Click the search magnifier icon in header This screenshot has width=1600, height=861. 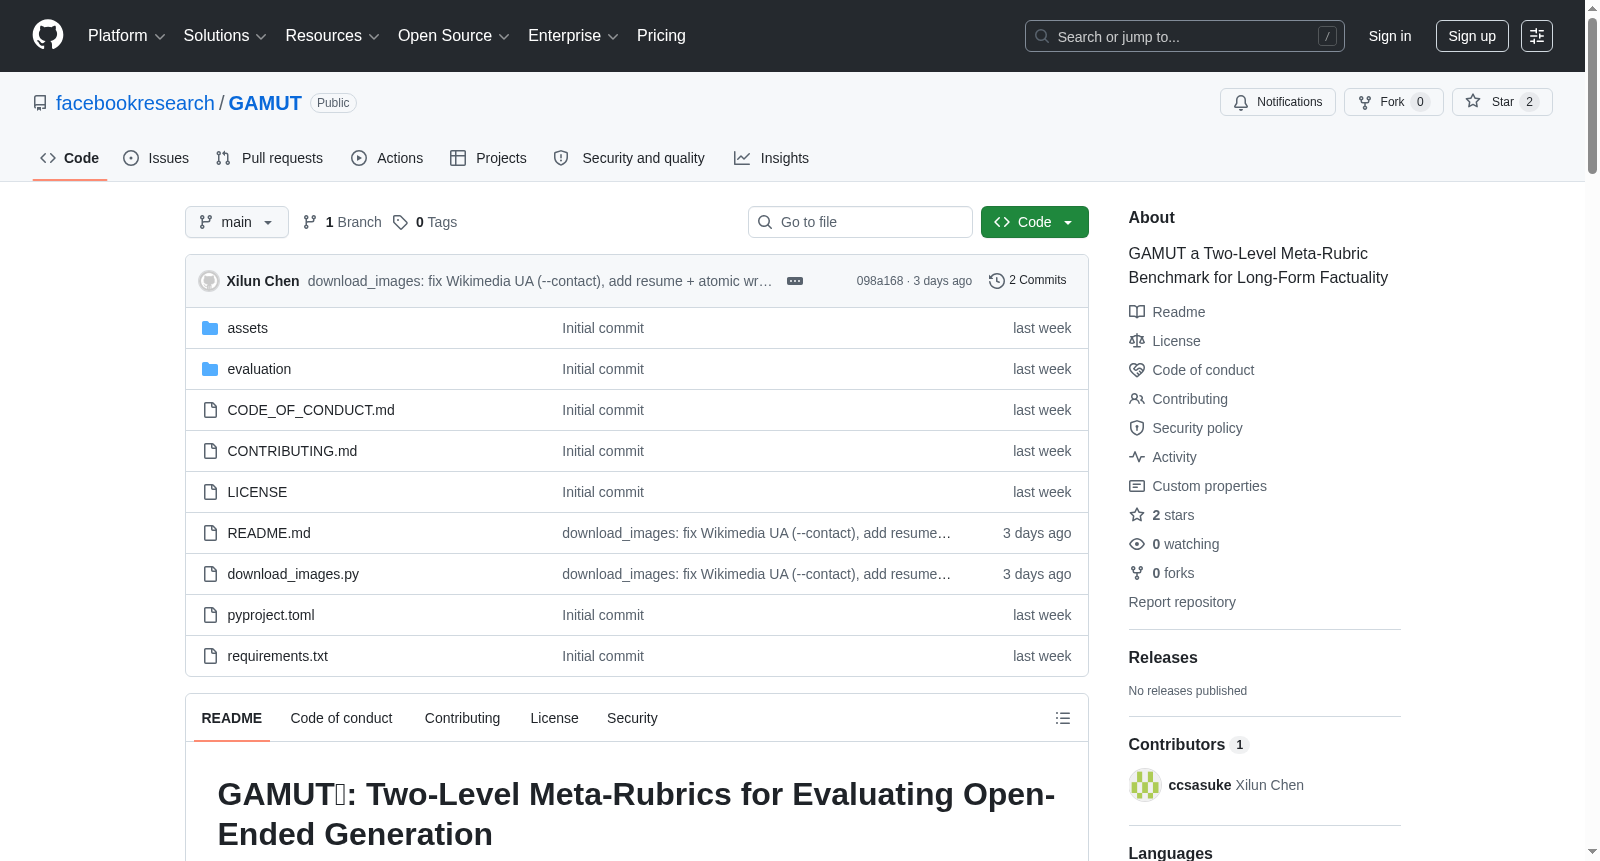1042,36
